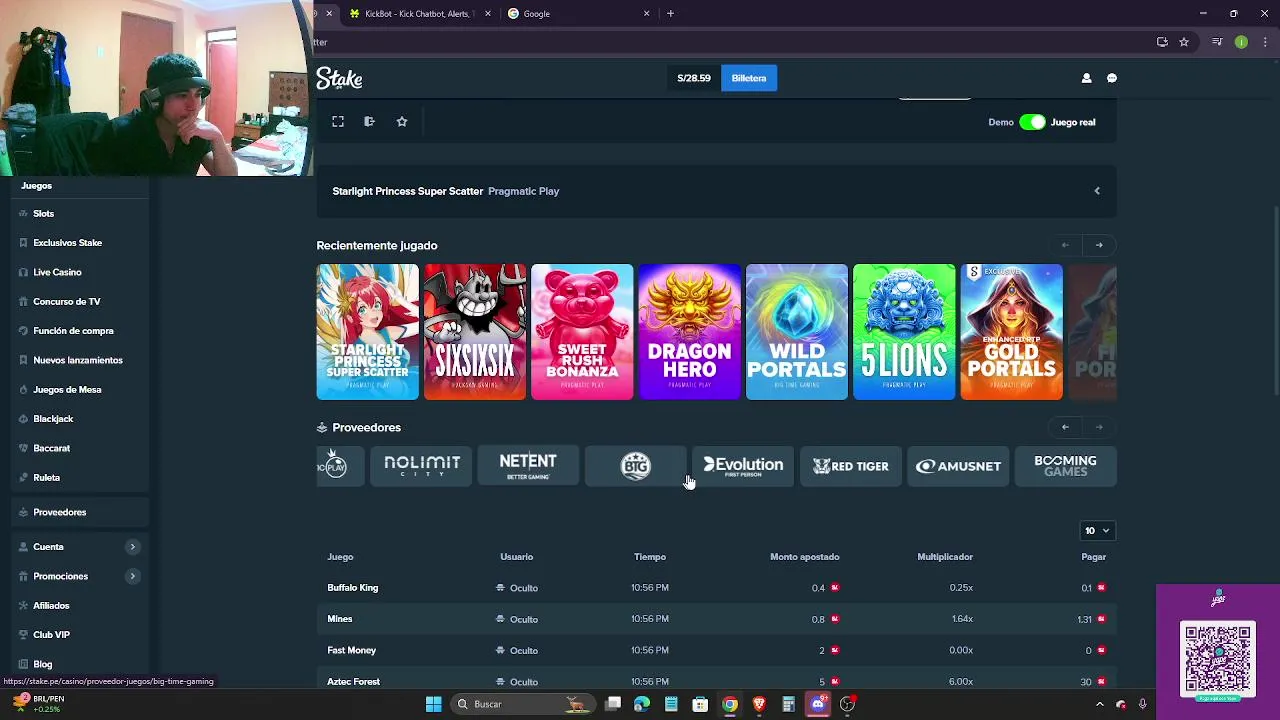Image resolution: width=1280 pixels, height=720 pixels.
Task: Click Mines in bets table
Action: pyautogui.click(x=340, y=619)
